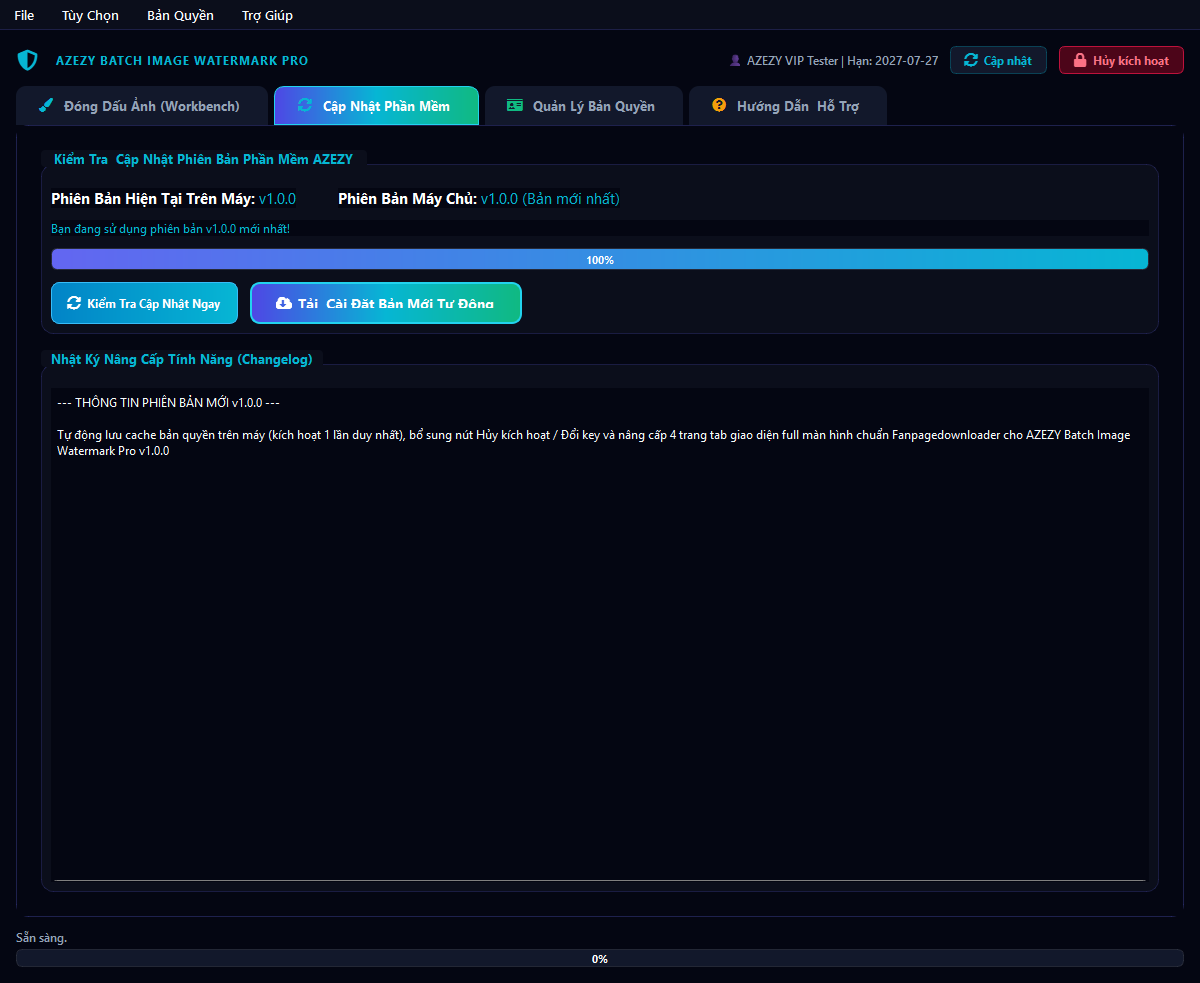Viewport: 1200px width, 983px height.
Task: Click the Cập nhật button in the header
Action: 998,60
